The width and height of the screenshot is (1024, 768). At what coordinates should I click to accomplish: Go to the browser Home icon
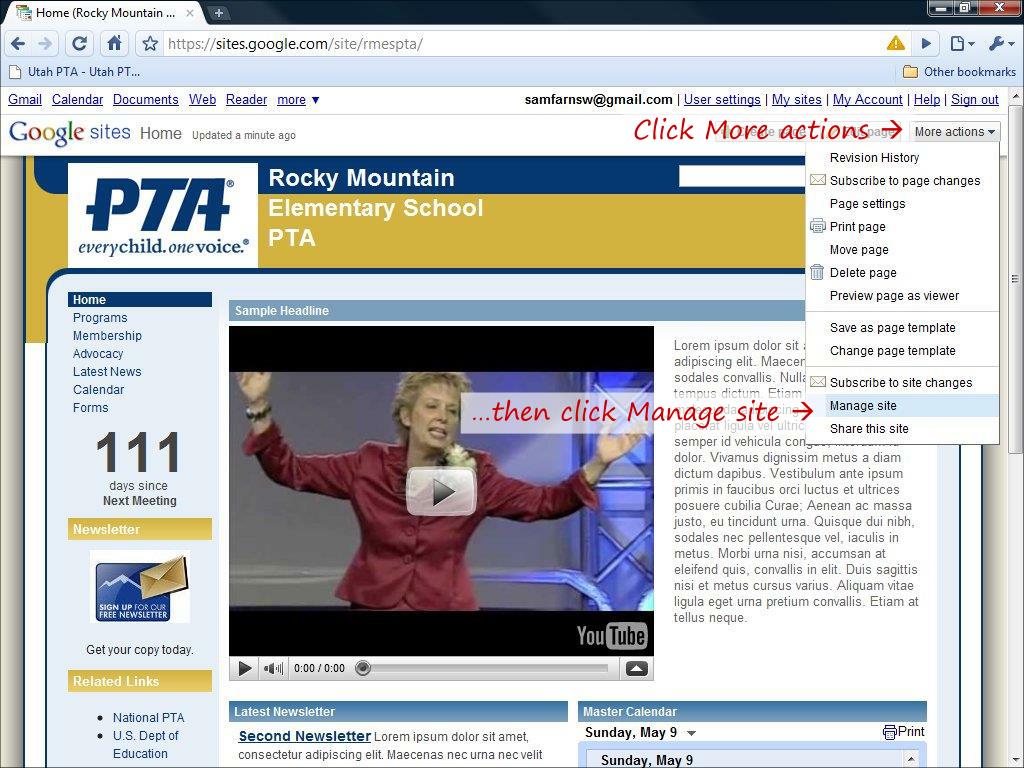click(x=114, y=44)
